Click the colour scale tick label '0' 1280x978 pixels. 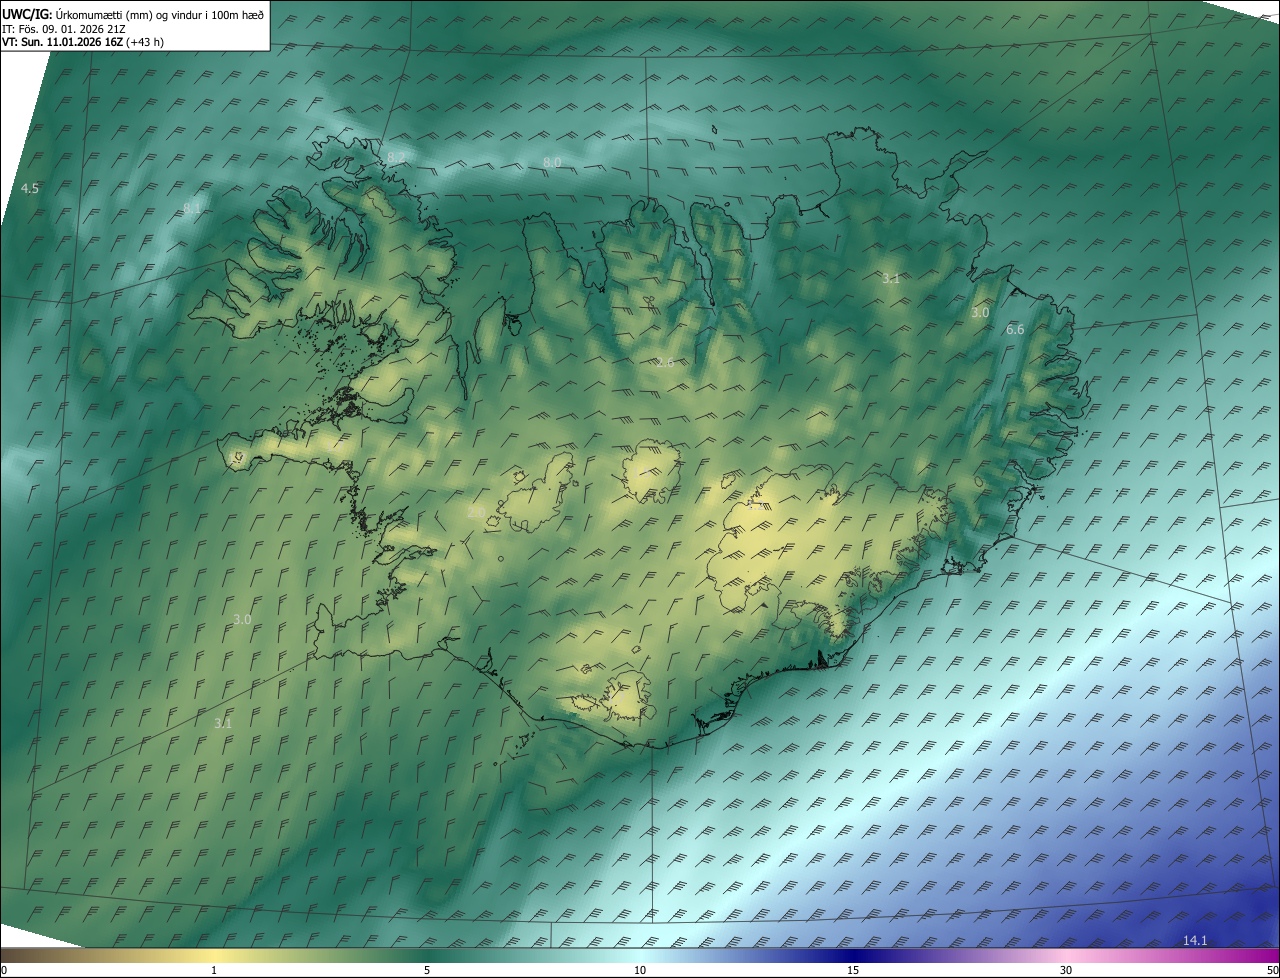pos(4,970)
